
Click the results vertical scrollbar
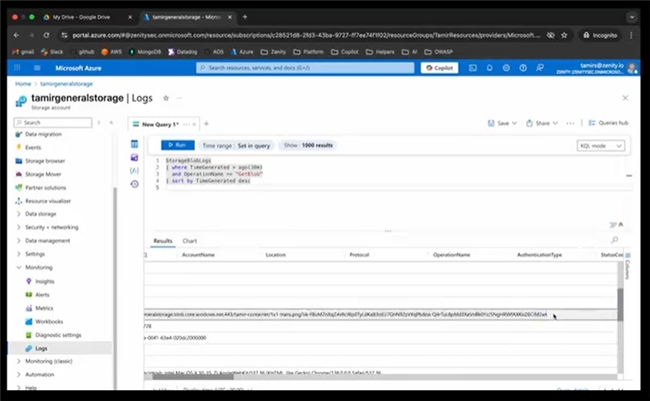[619, 300]
